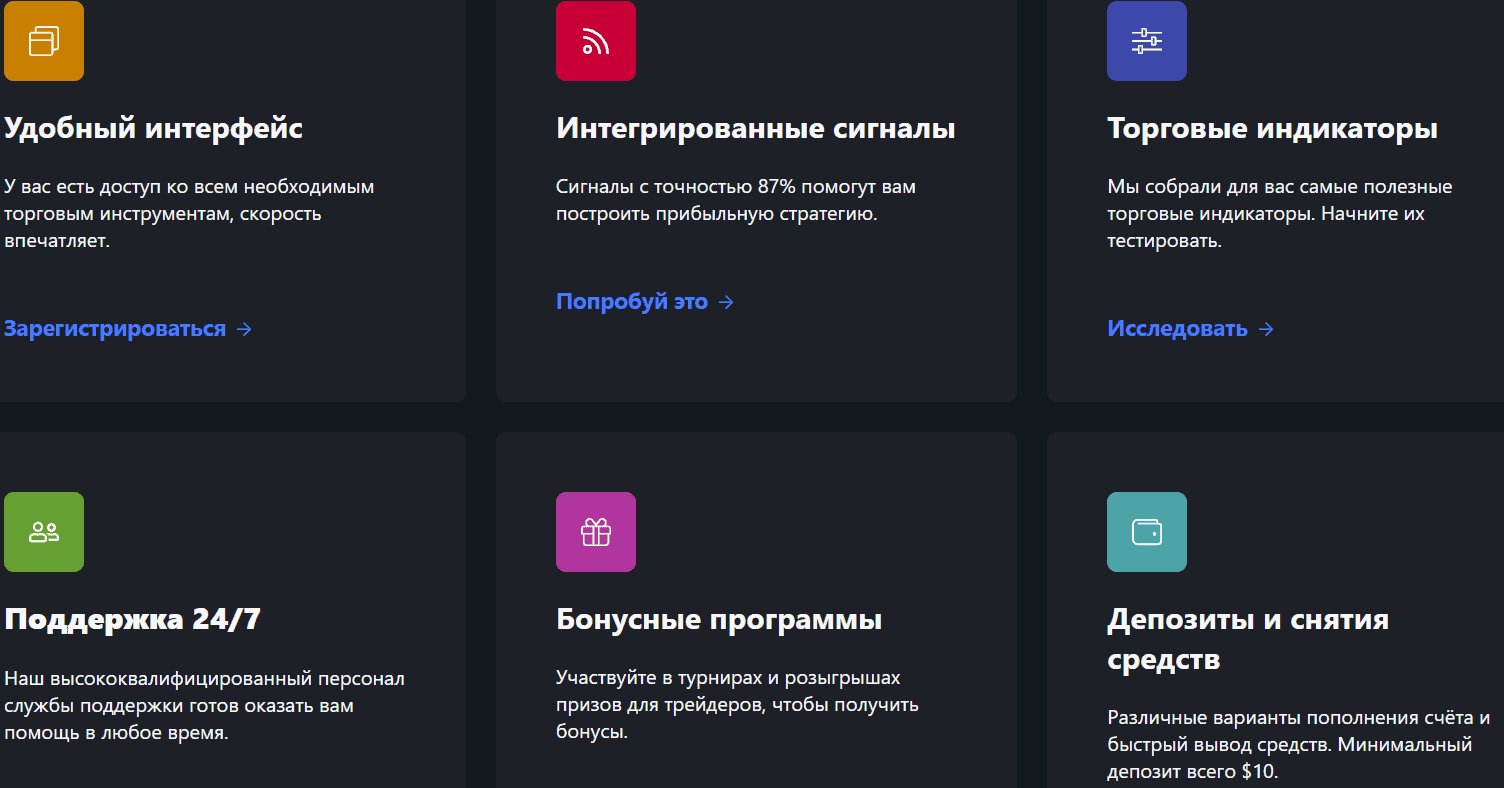Click the arrow next to Зарегистрироваться

point(244,329)
